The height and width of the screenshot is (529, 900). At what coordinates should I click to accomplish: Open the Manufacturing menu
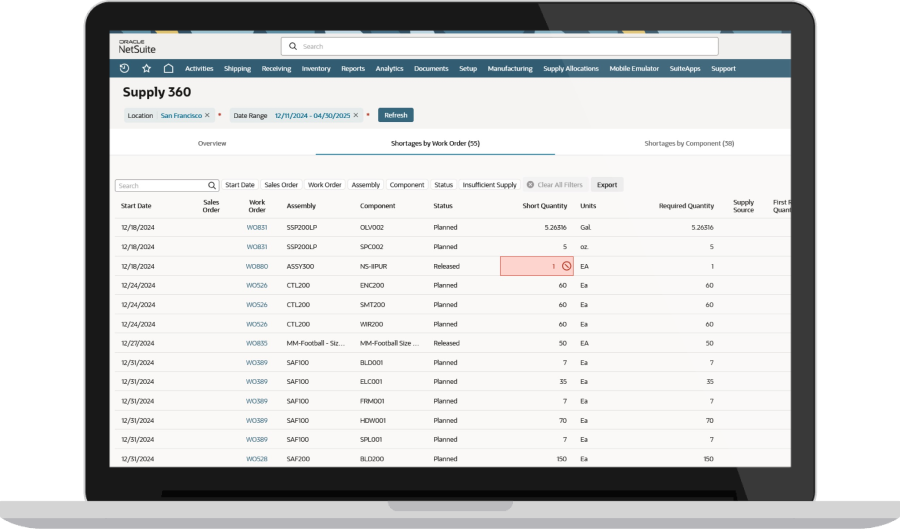tap(509, 69)
